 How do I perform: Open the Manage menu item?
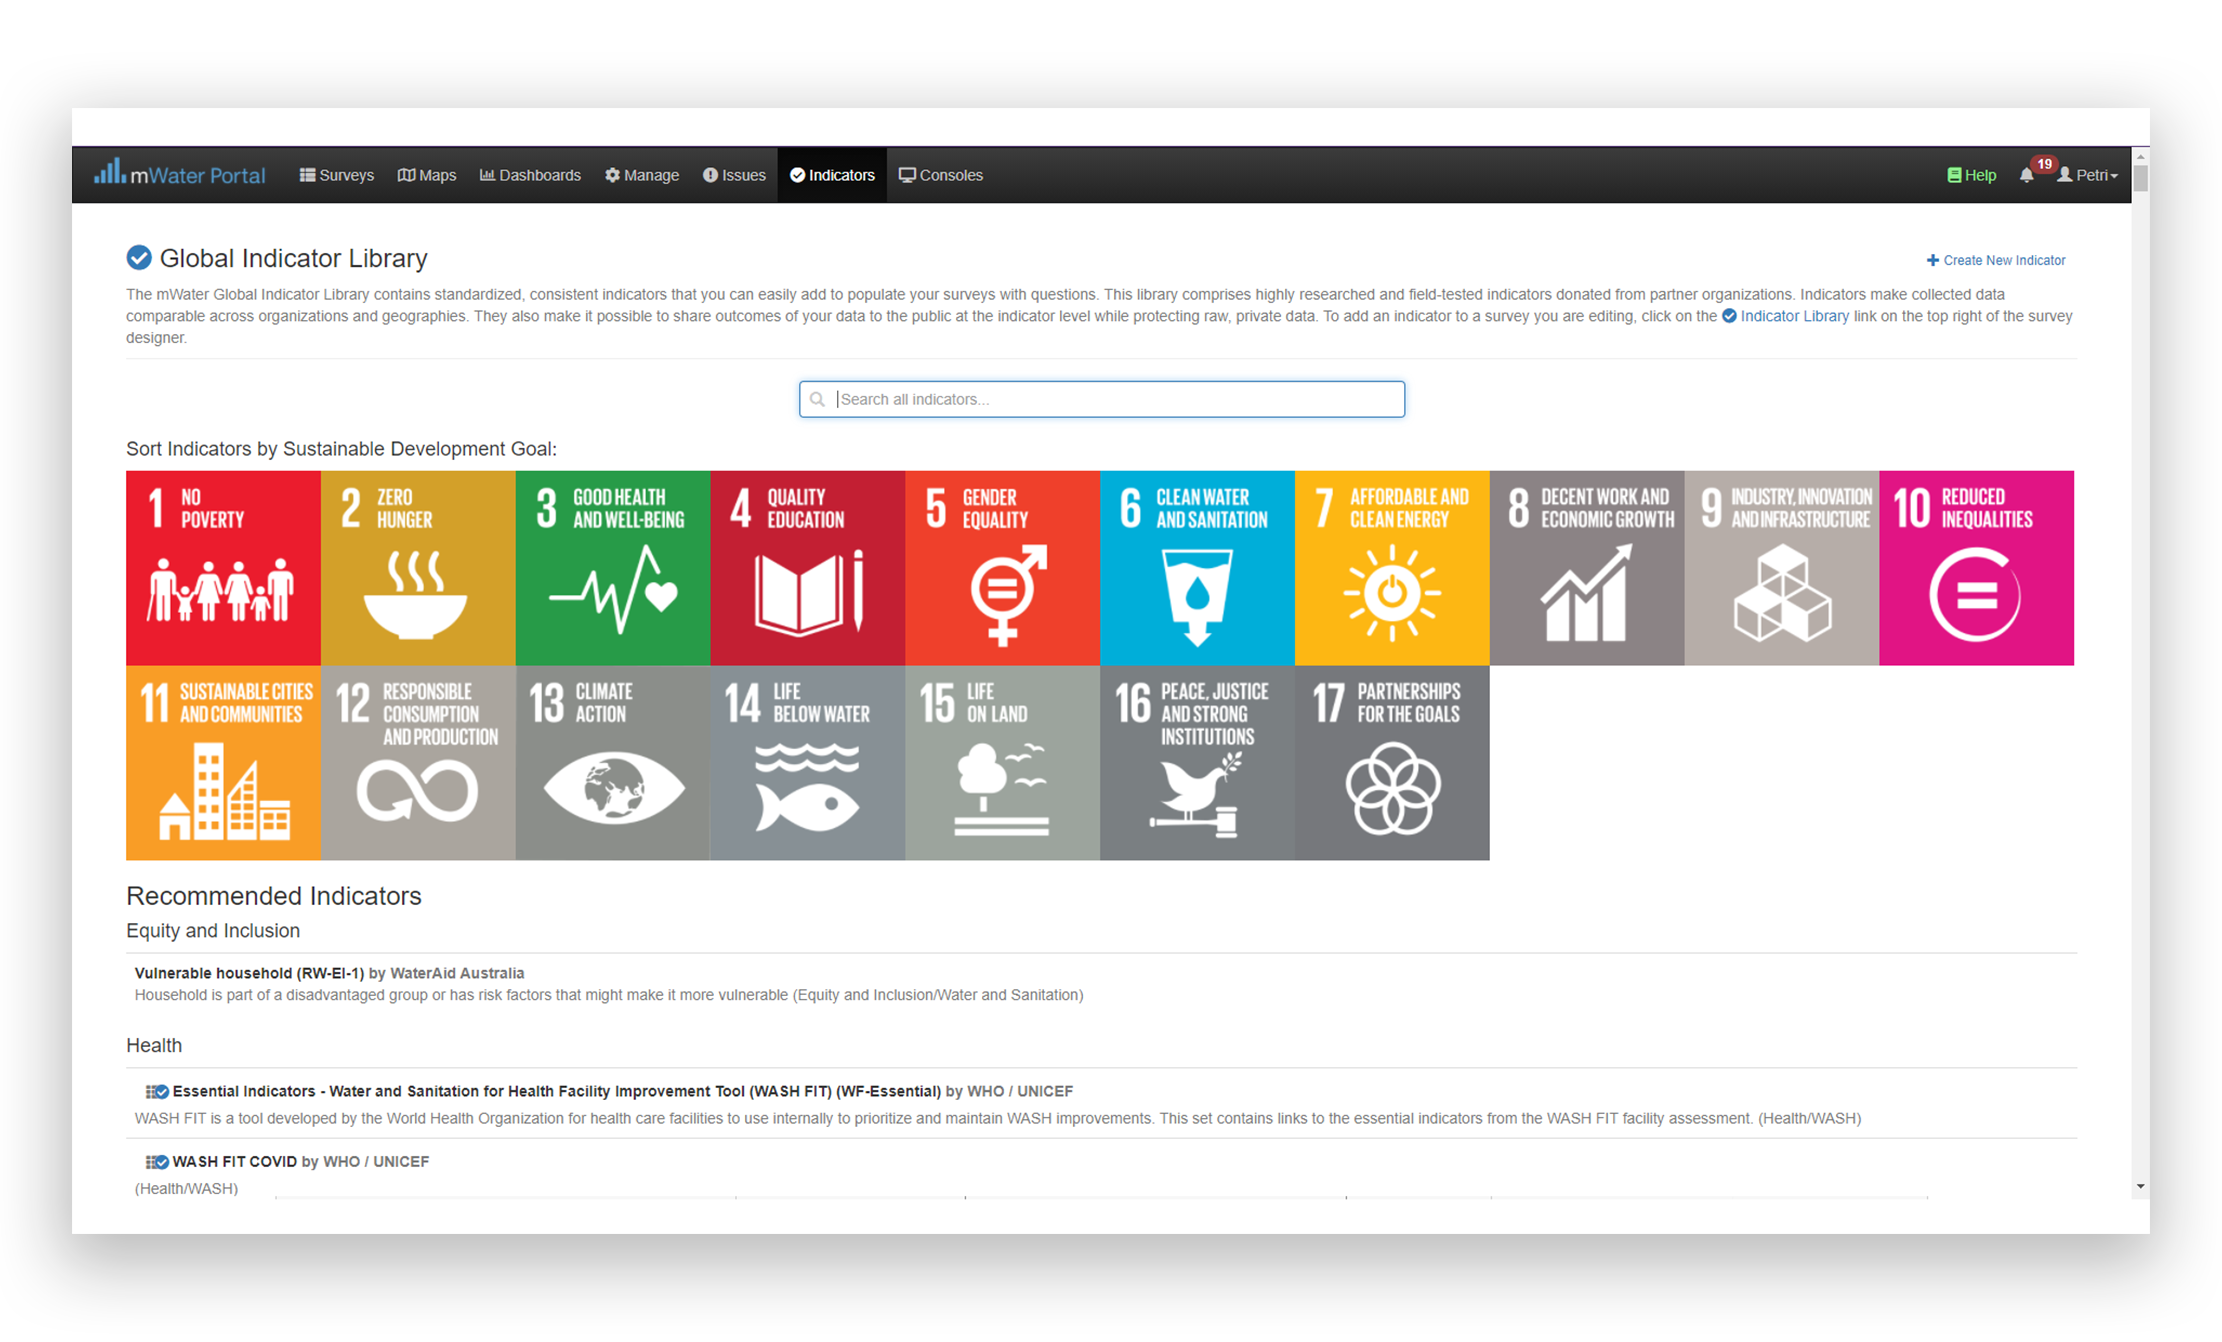click(642, 175)
